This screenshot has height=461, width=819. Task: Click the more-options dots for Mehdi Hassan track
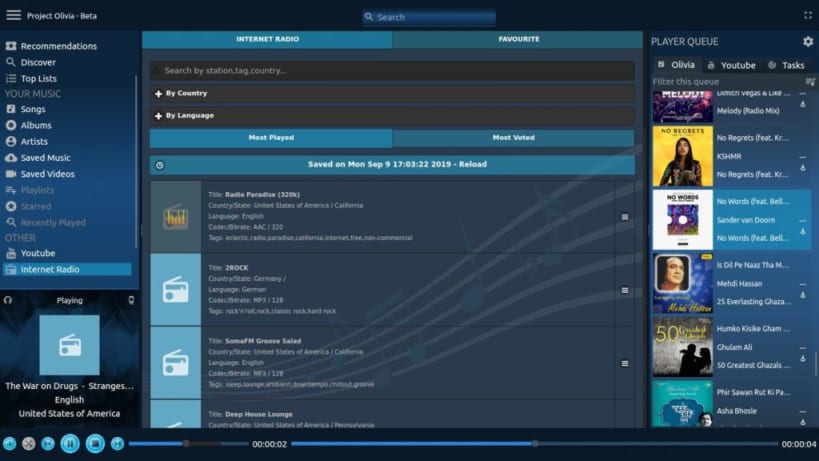(x=803, y=284)
